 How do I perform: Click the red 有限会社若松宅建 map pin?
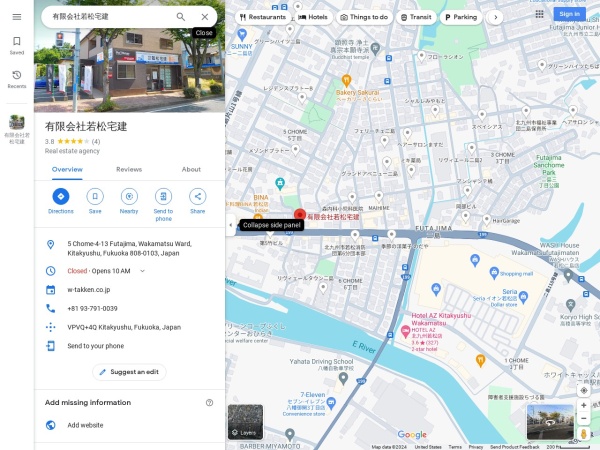tap(300, 215)
